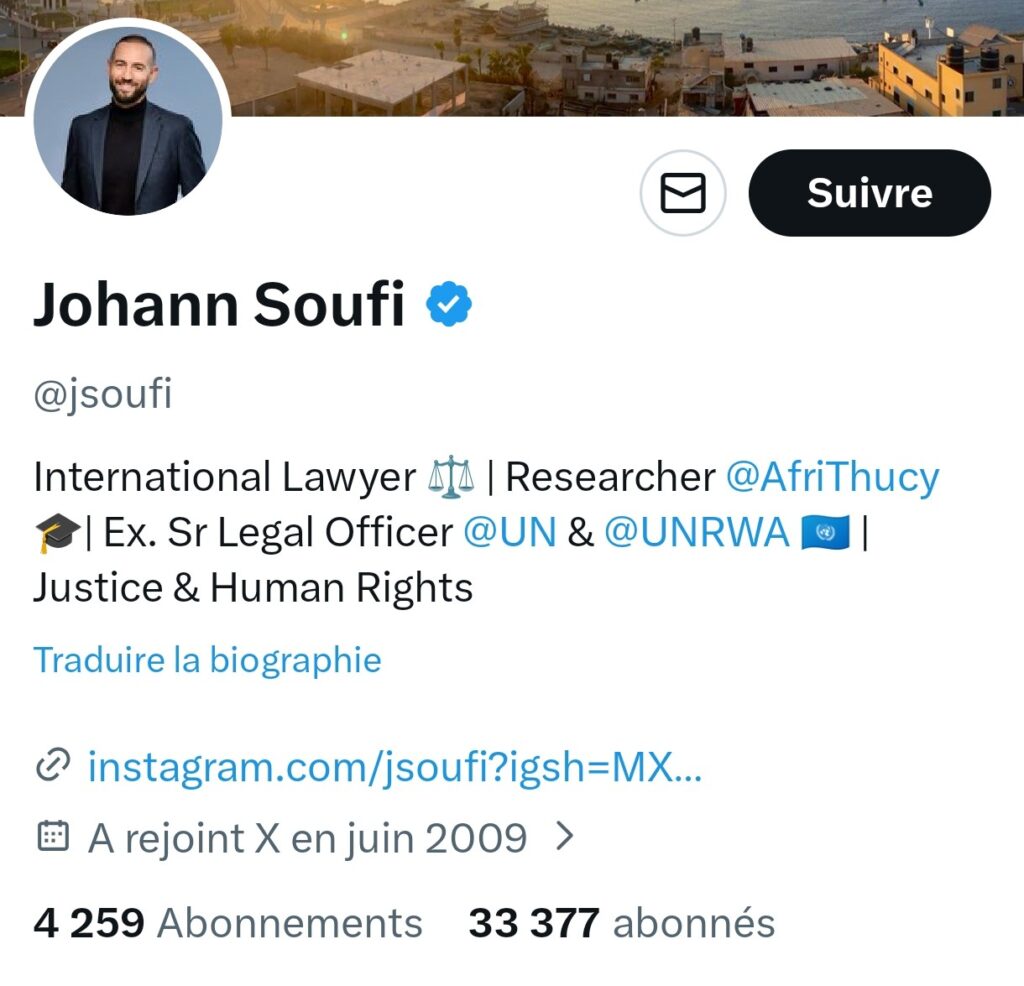Click the Johann Soufi display name
The width and height of the screenshot is (1024, 986).
click(219, 304)
